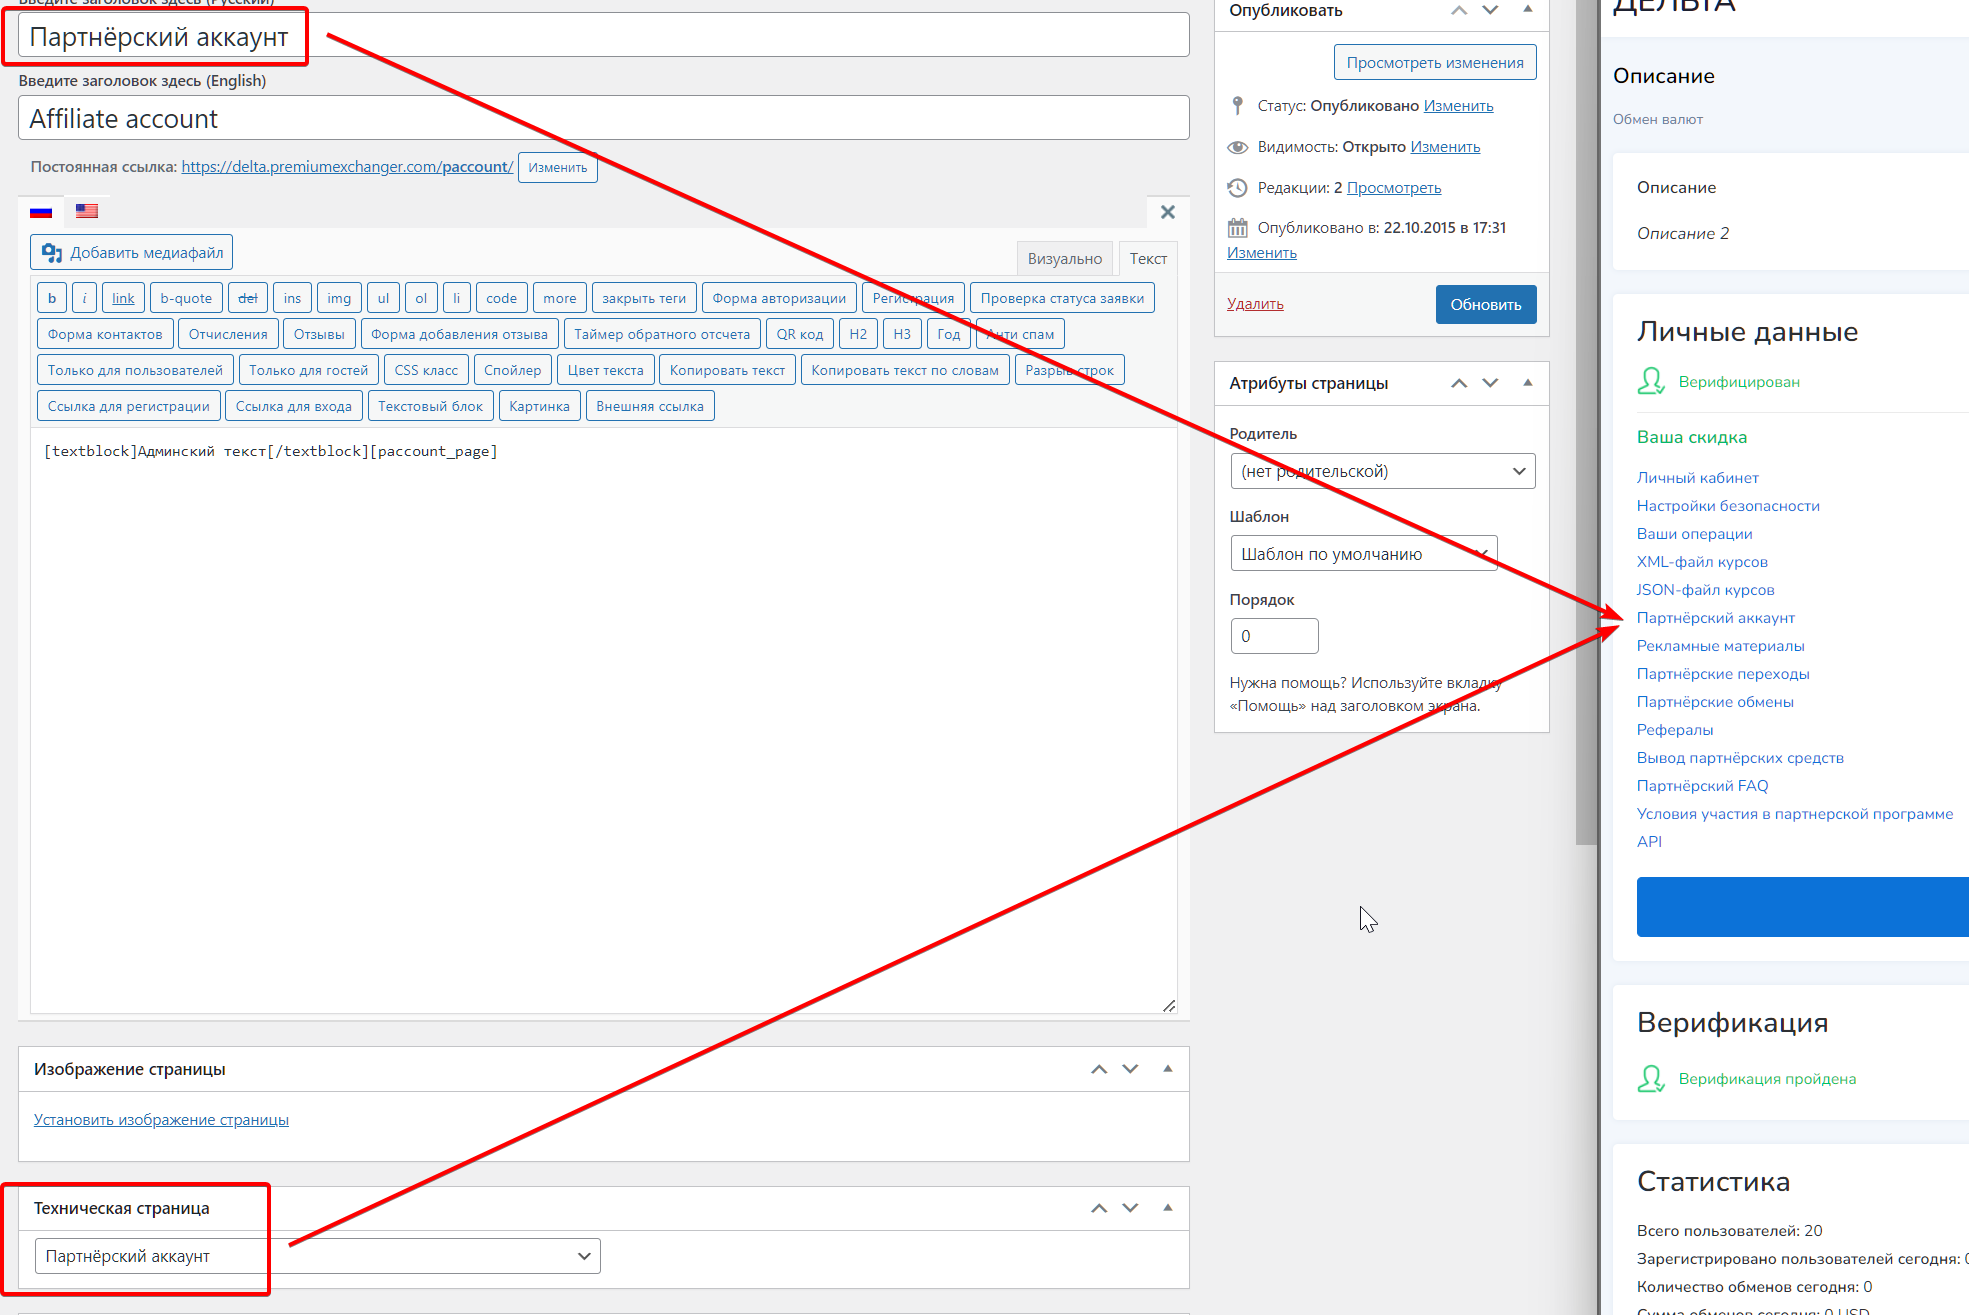Select the Russian flag language icon
The image size is (1969, 1315).
coord(41,211)
